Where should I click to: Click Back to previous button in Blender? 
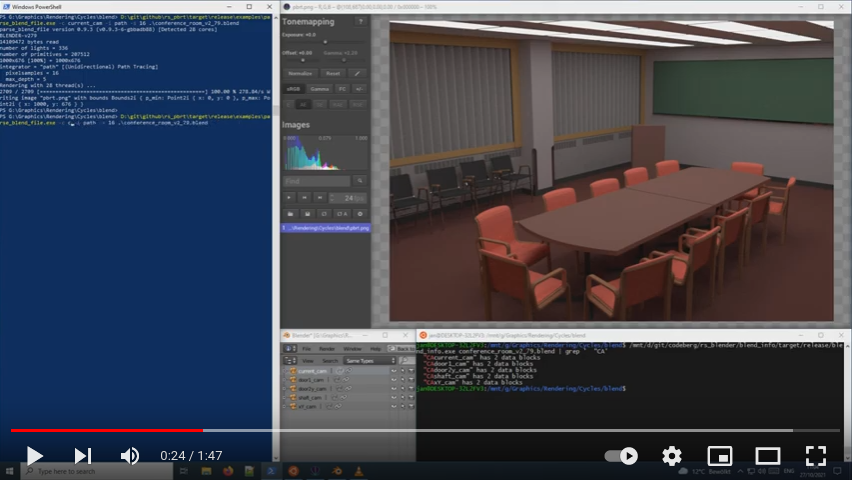coord(401,348)
